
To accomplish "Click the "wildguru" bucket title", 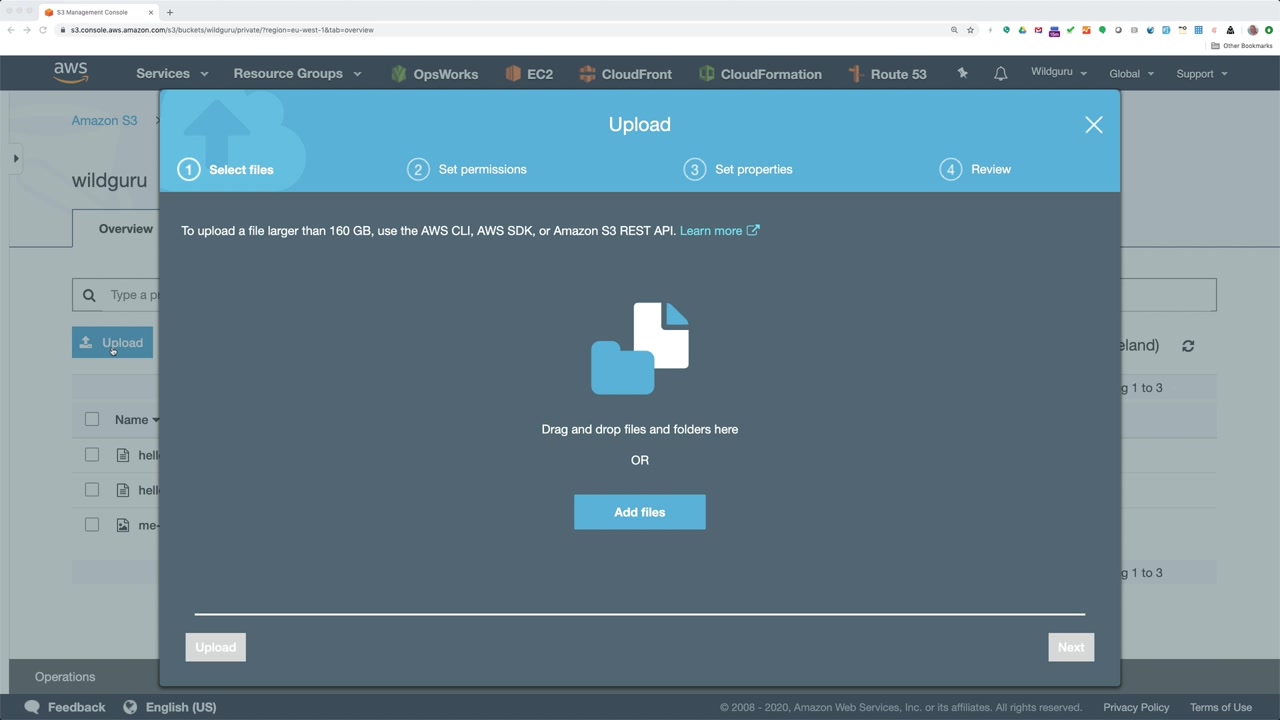I will 109,181.
